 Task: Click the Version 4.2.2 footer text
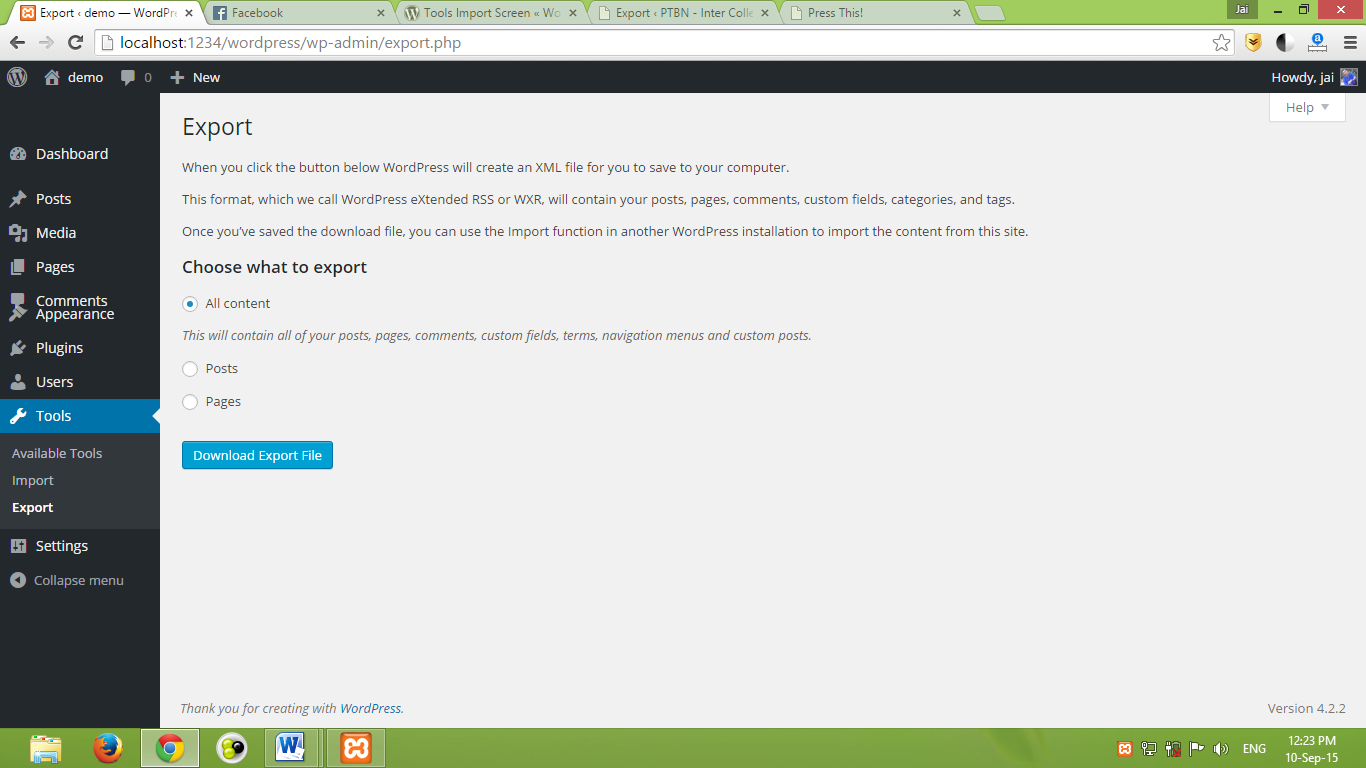pos(1307,708)
